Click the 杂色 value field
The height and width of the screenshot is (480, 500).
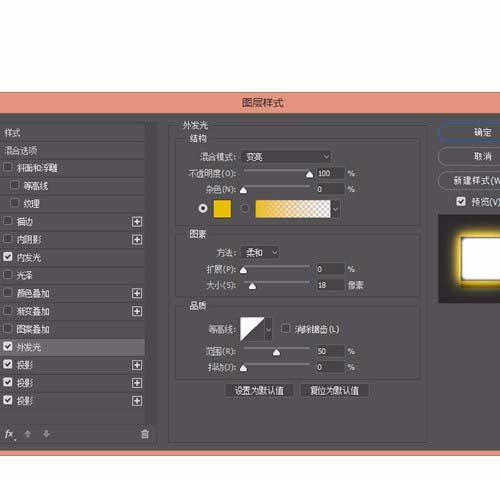pyautogui.click(x=330, y=189)
